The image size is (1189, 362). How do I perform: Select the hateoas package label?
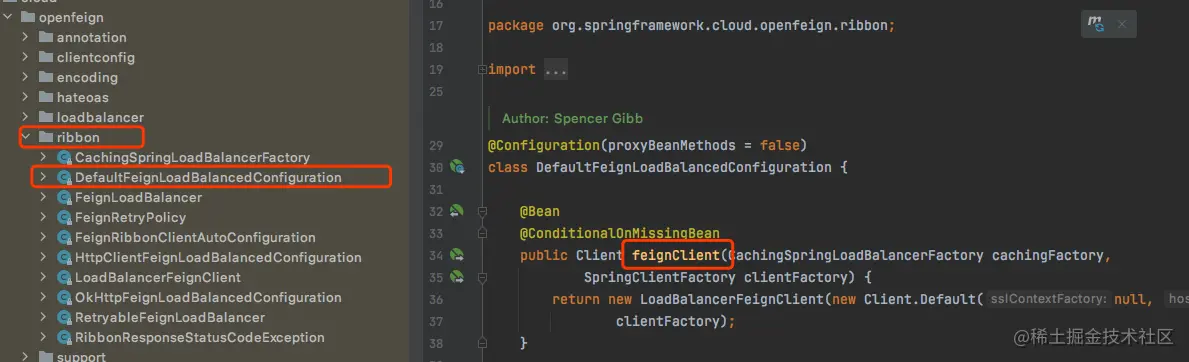pos(83,97)
